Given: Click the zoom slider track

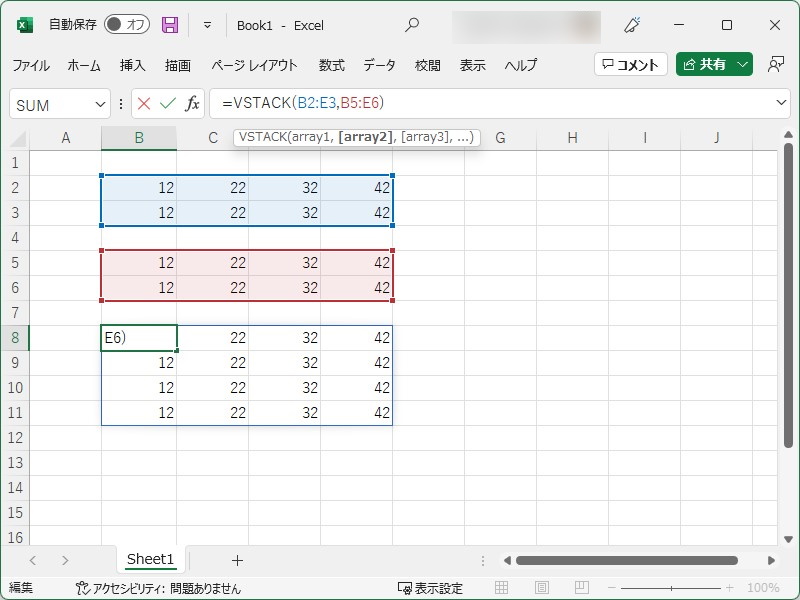Looking at the screenshot, I should [671, 588].
